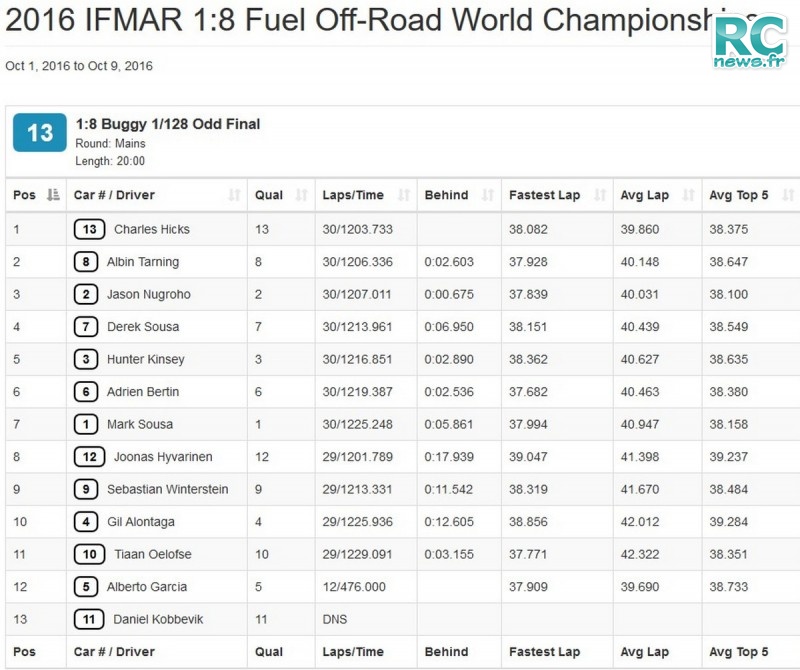The height and width of the screenshot is (670, 800).
Task: Click the Behind column sort icon
Action: (487, 195)
